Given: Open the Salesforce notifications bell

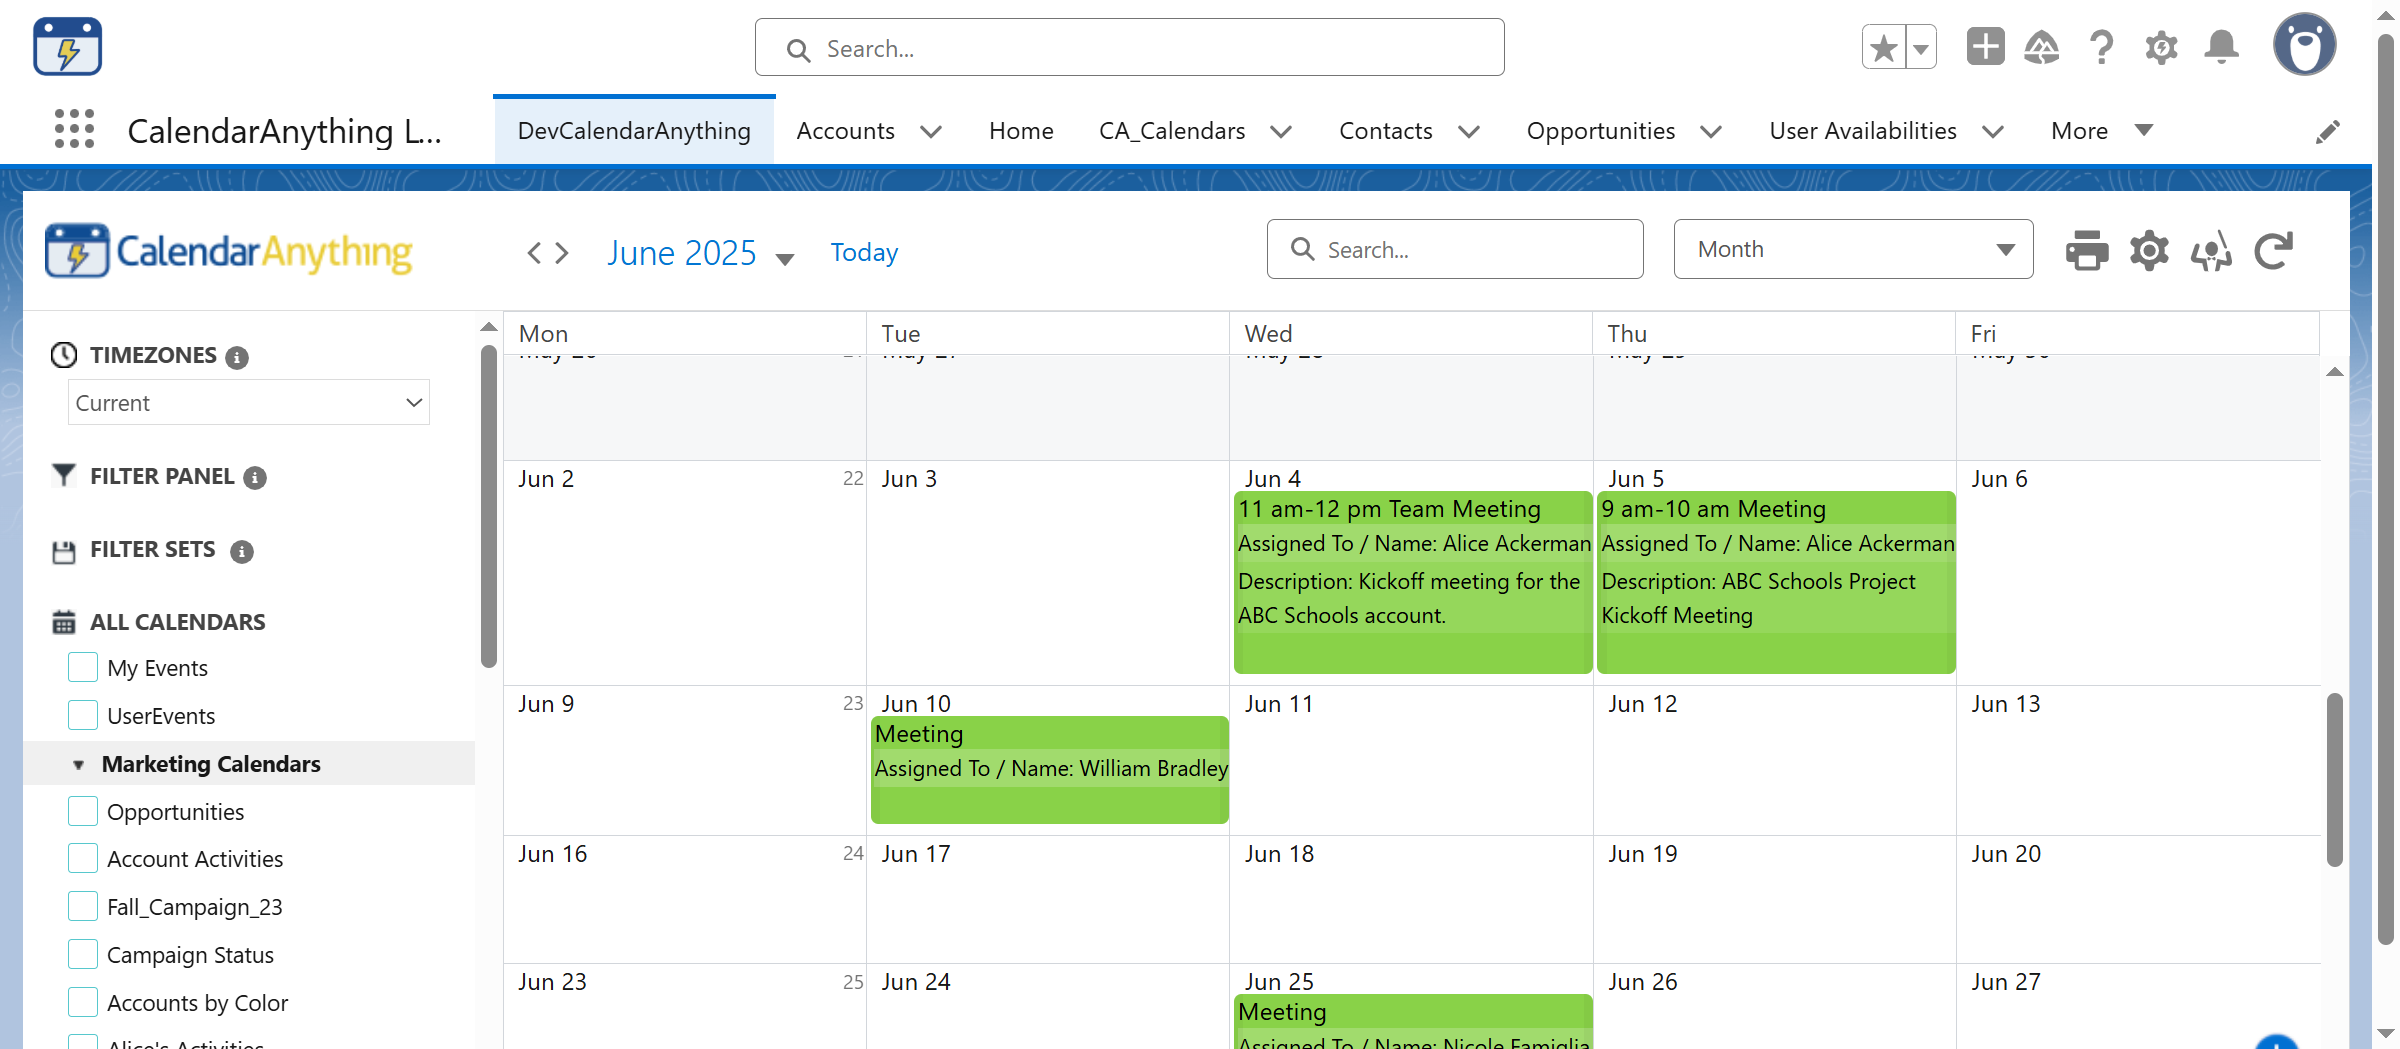Looking at the screenshot, I should coord(2221,47).
